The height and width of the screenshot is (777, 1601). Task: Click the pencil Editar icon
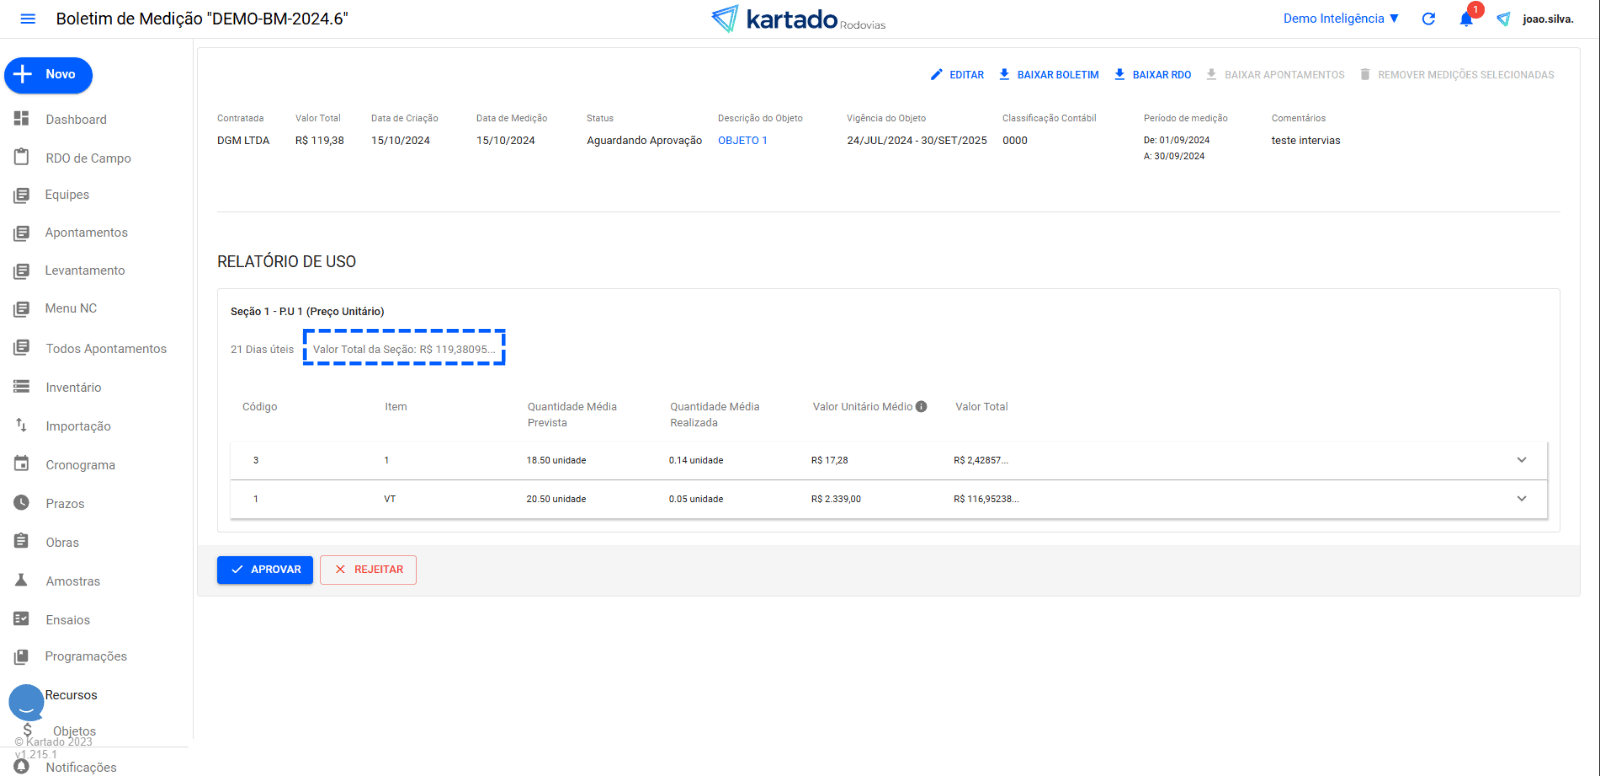[x=937, y=75]
